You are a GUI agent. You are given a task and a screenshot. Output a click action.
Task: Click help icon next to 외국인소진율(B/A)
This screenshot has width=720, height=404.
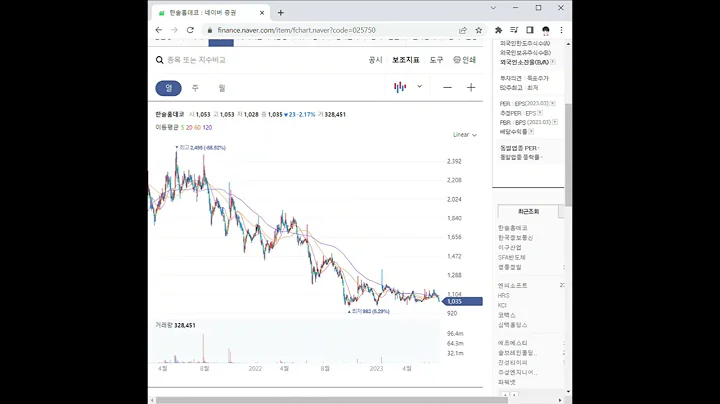click(553, 62)
